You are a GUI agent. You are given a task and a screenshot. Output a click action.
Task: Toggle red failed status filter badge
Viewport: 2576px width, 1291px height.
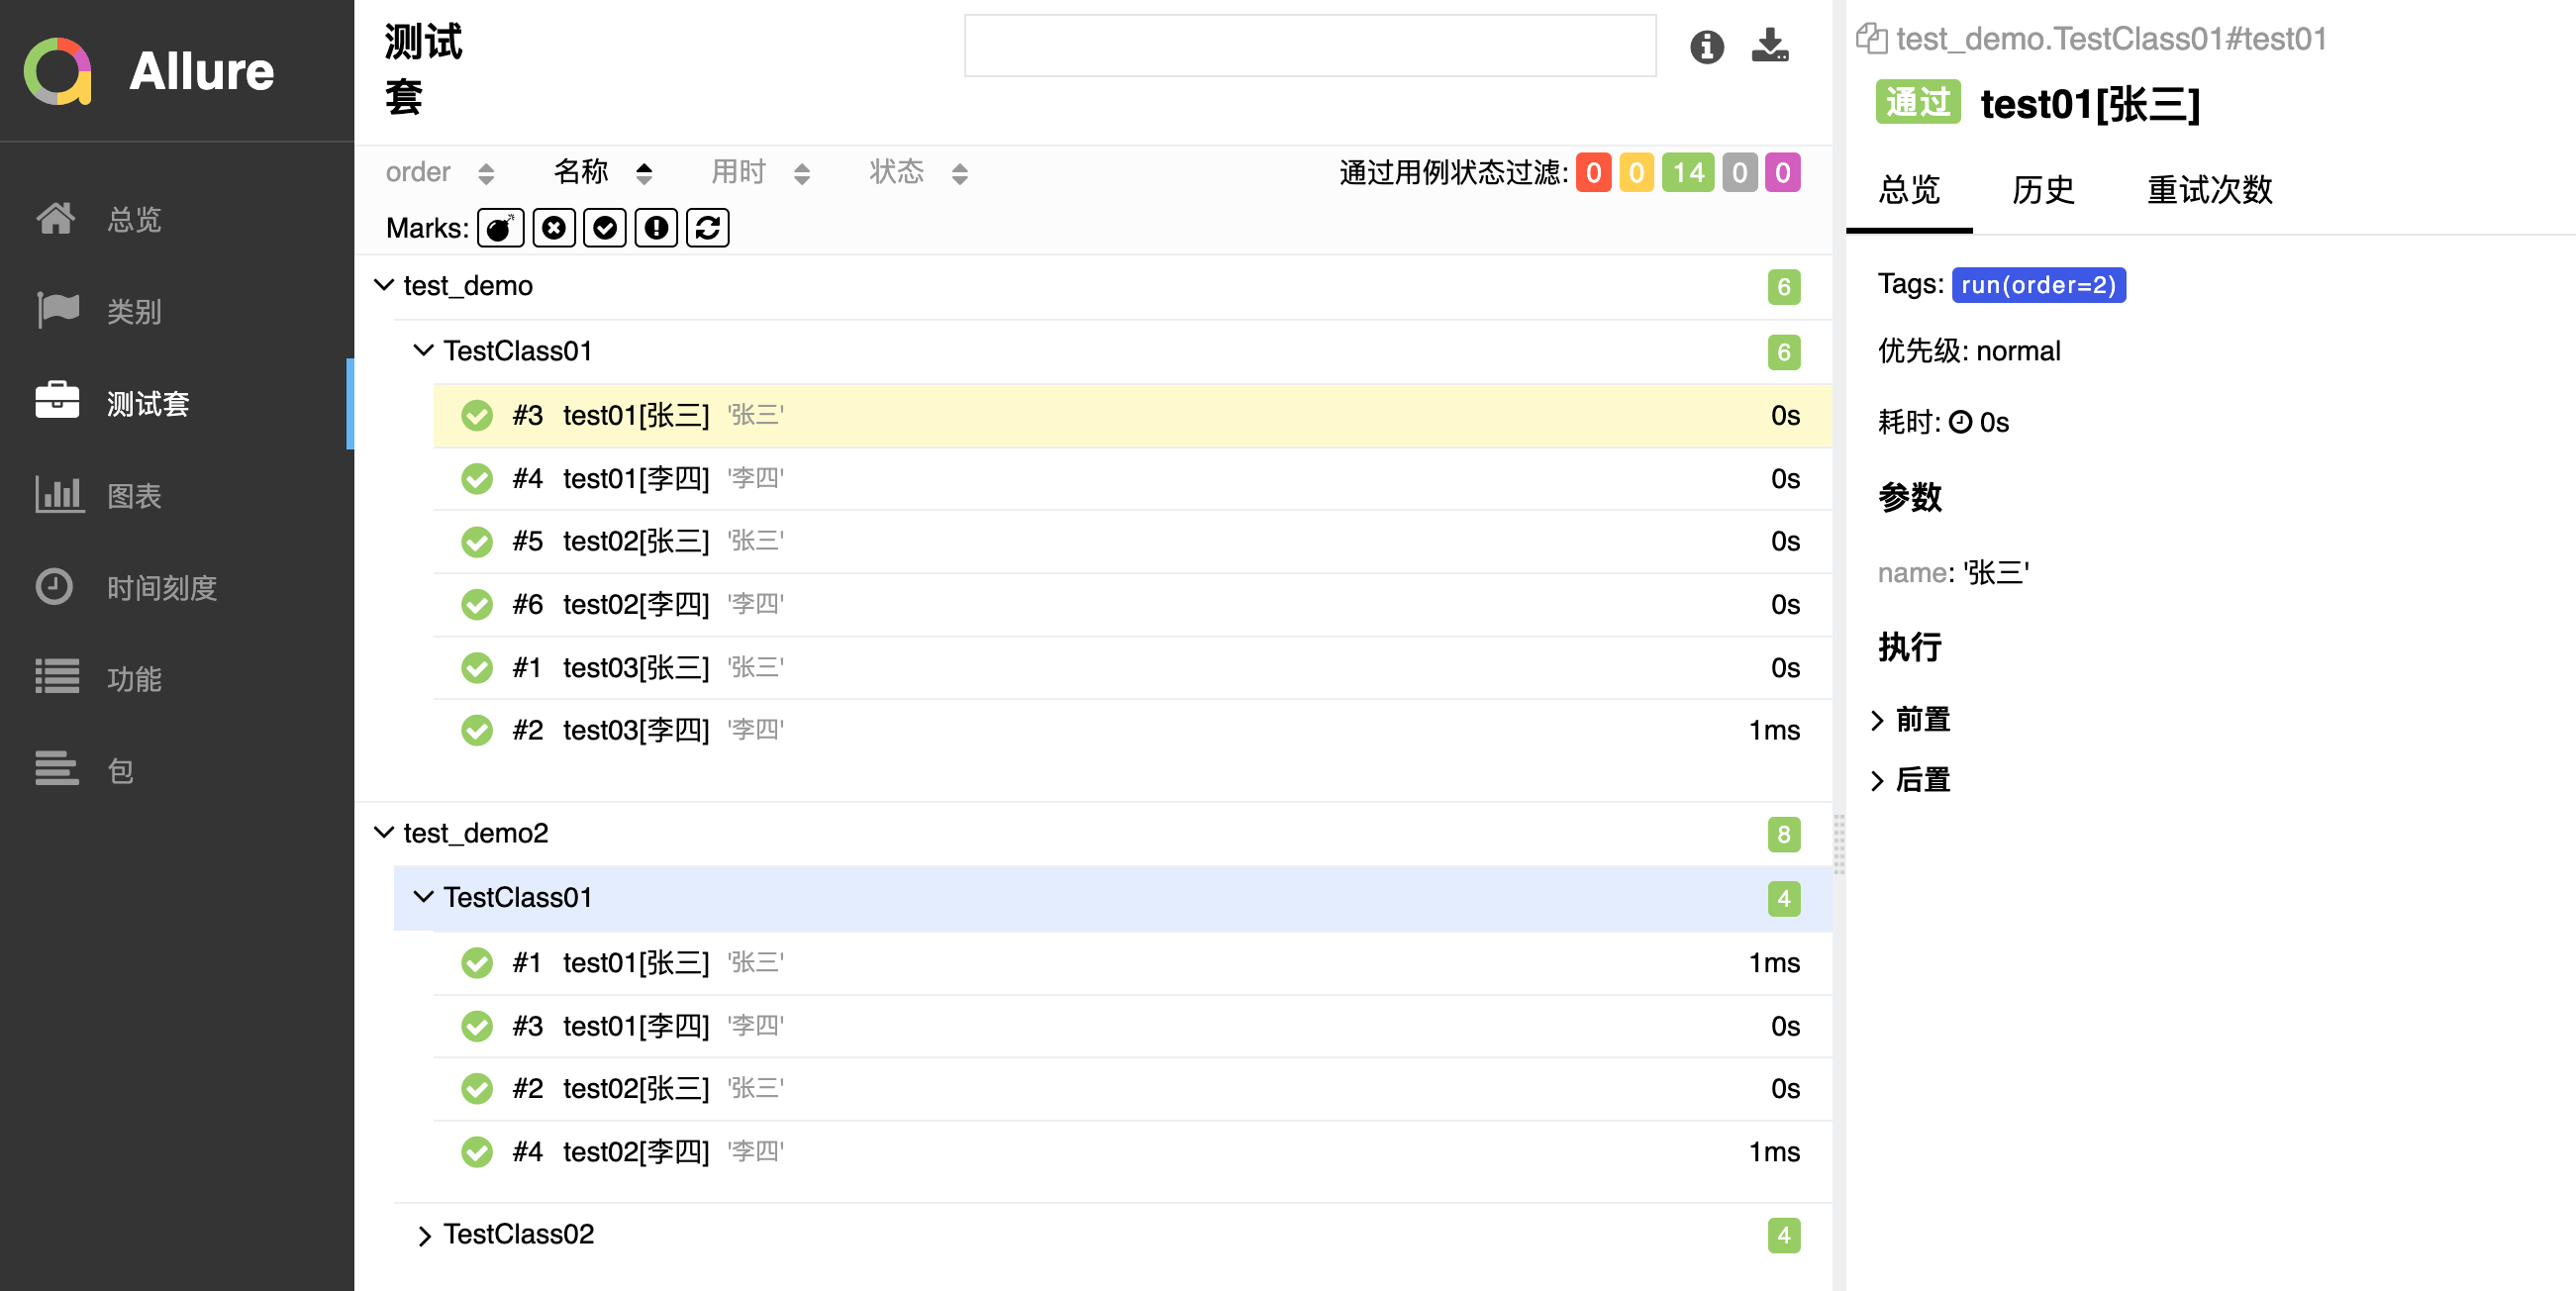coord(1593,173)
